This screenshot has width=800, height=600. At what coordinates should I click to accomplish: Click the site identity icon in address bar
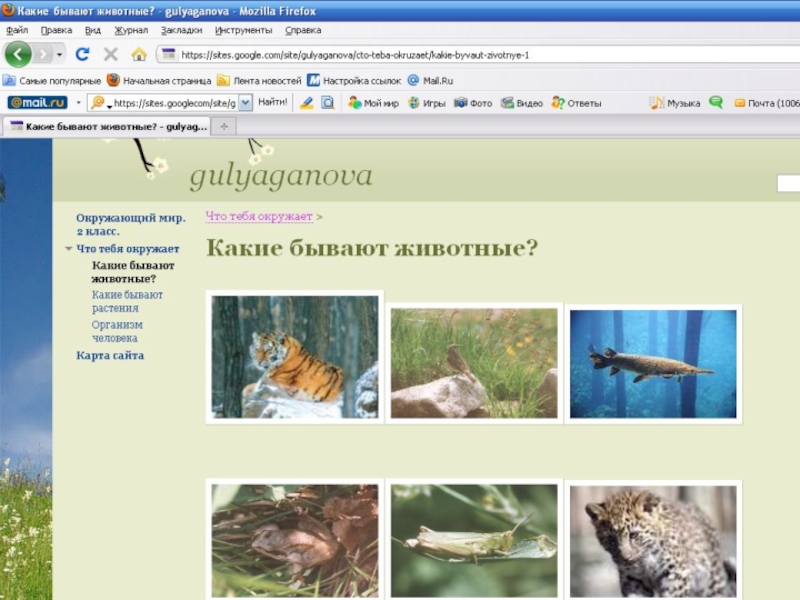click(x=168, y=54)
